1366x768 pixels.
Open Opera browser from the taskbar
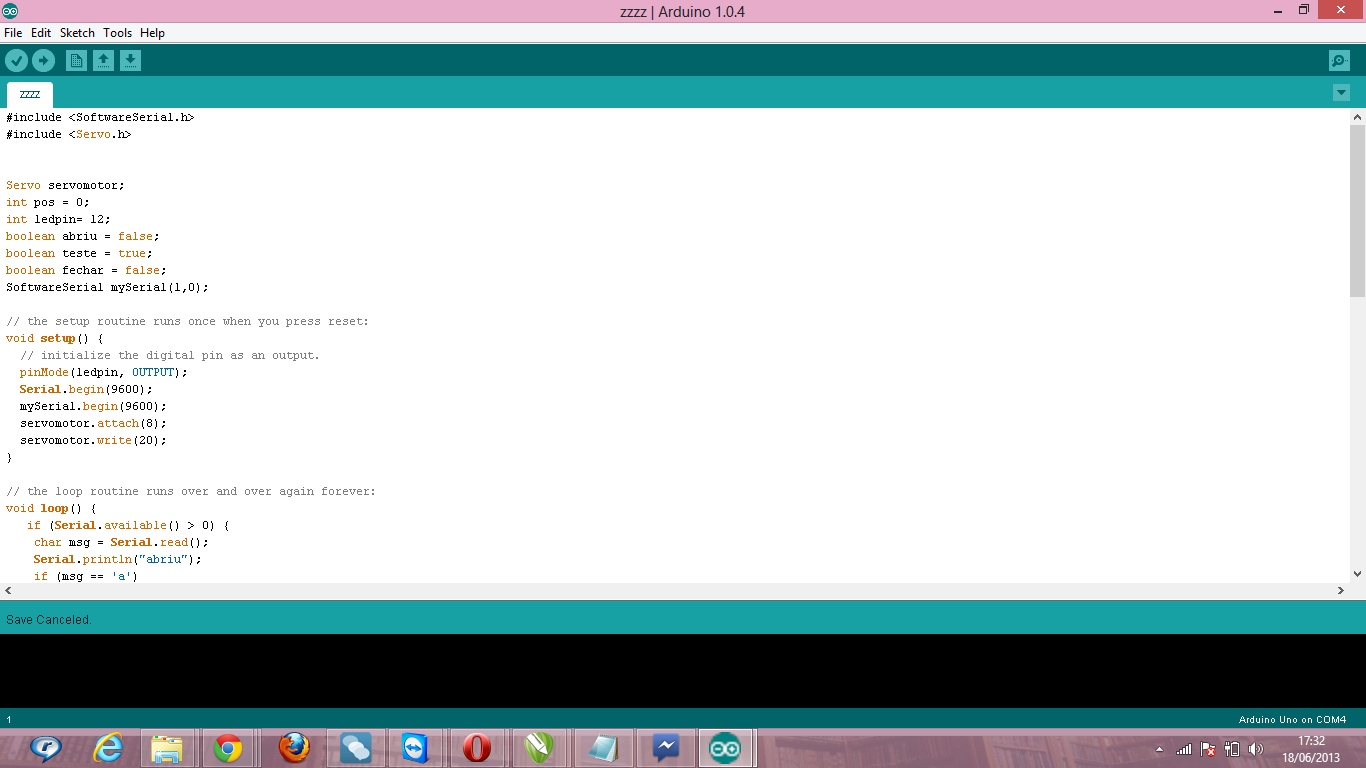tap(477, 748)
